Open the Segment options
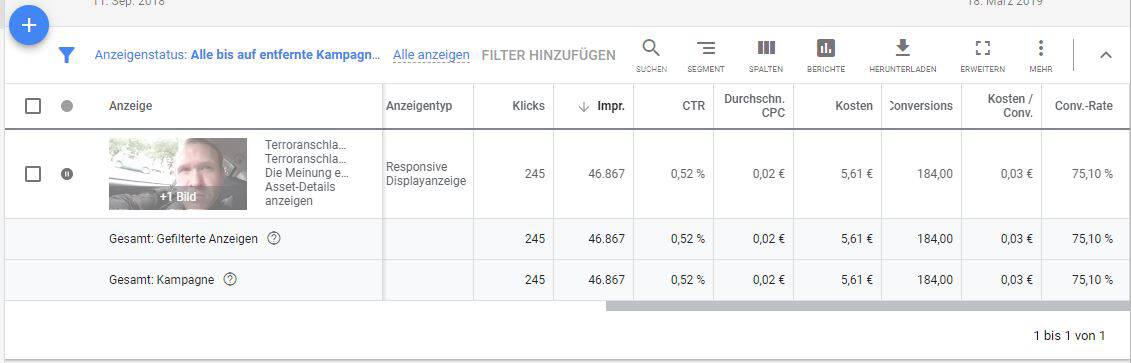 (706, 56)
